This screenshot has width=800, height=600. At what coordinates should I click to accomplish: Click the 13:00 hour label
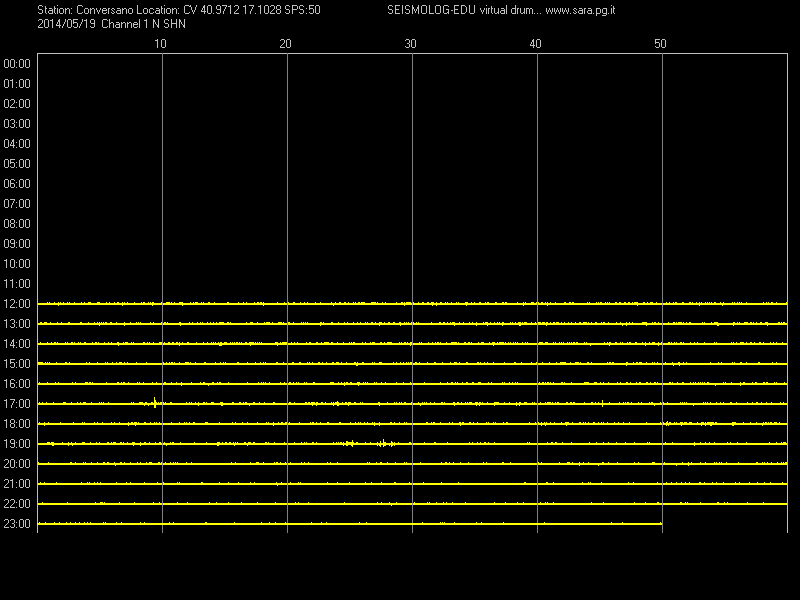[17, 323]
